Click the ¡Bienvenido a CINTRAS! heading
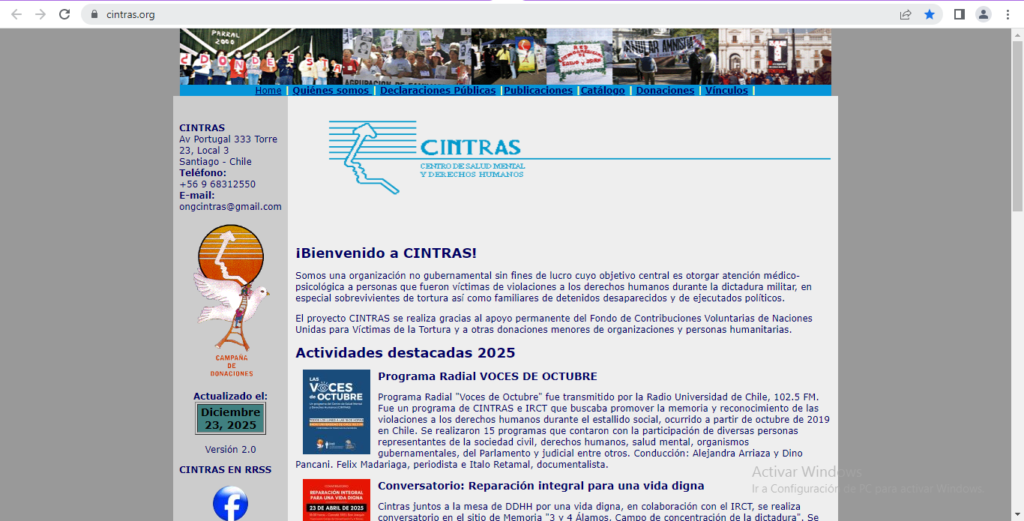Screen dimensions: 1024x521 point(386,253)
